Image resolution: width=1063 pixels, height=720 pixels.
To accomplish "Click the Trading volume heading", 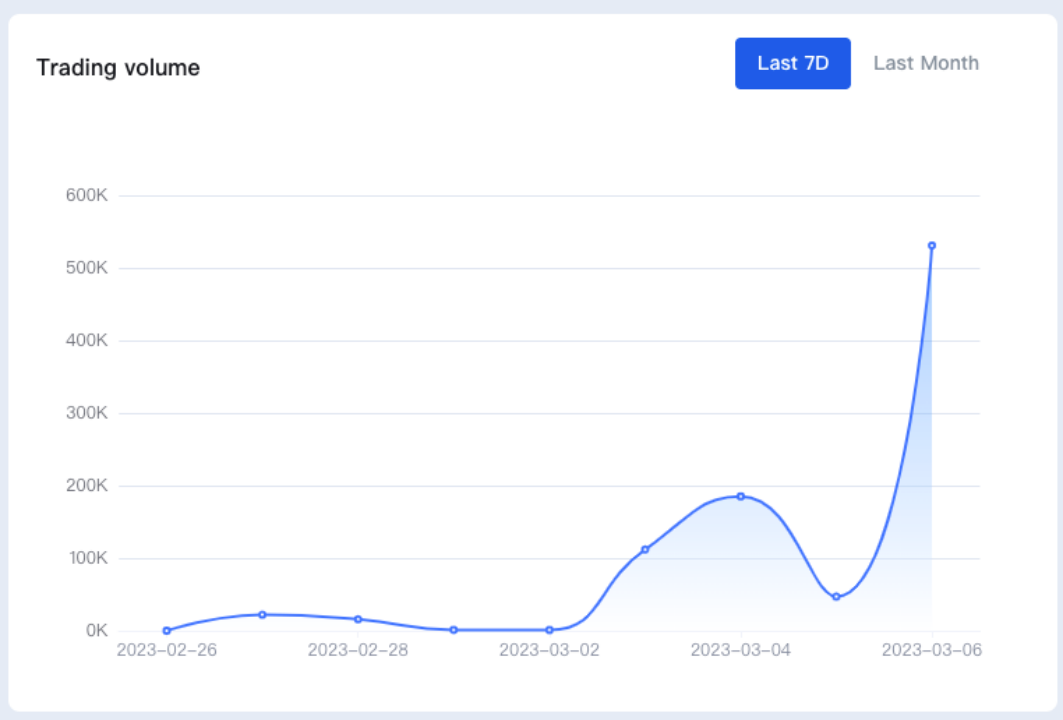I will [x=118, y=67].
